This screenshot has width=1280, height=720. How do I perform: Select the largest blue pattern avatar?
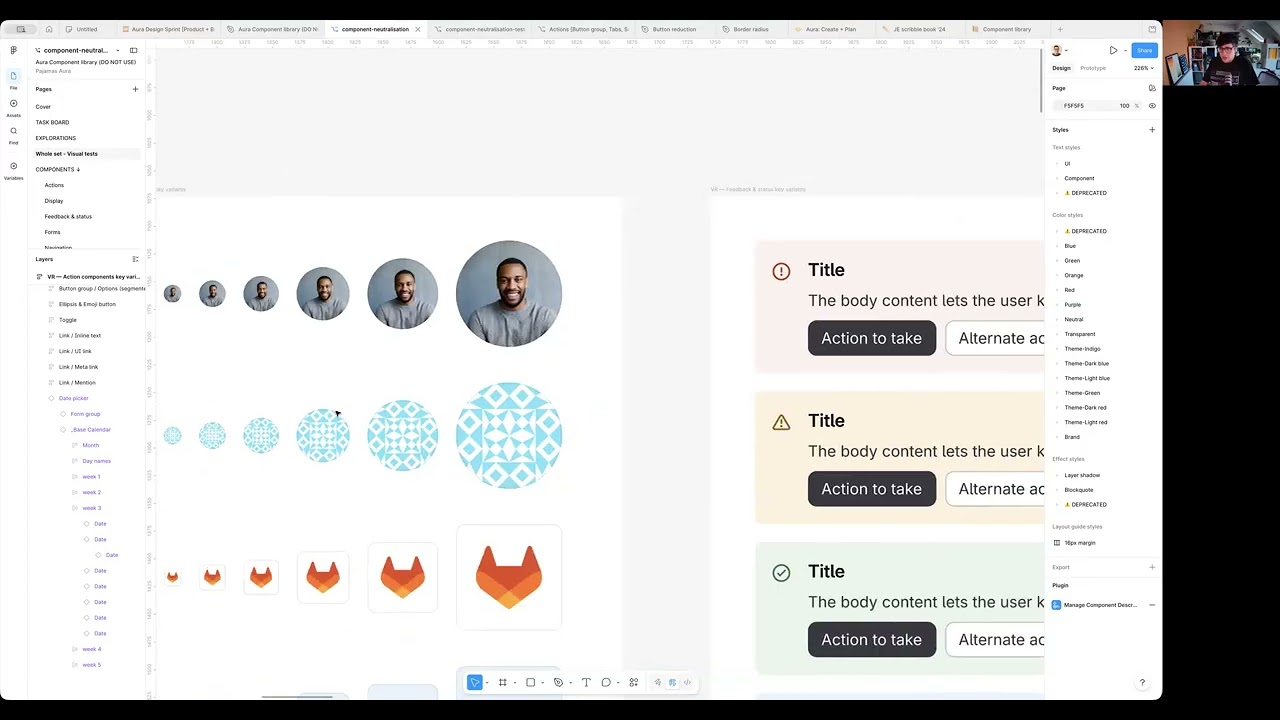(509, 436)
